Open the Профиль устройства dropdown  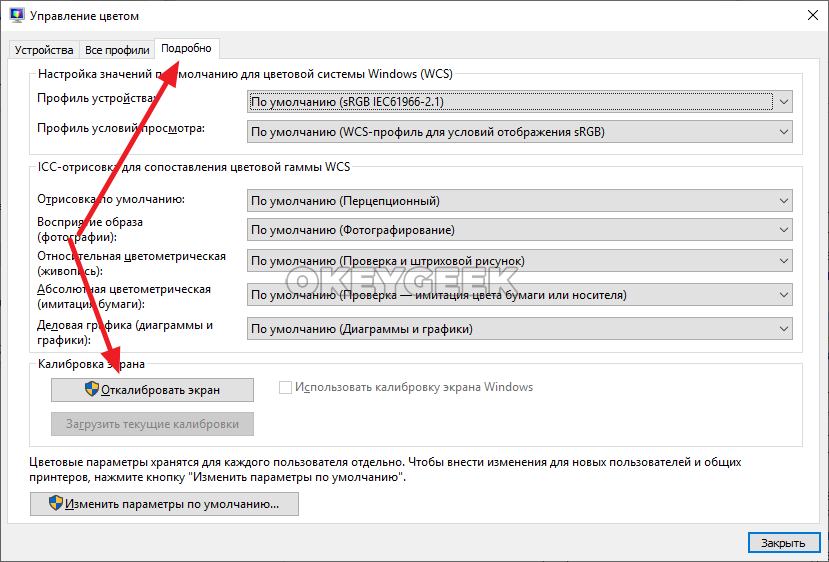[x=519, y=101]
